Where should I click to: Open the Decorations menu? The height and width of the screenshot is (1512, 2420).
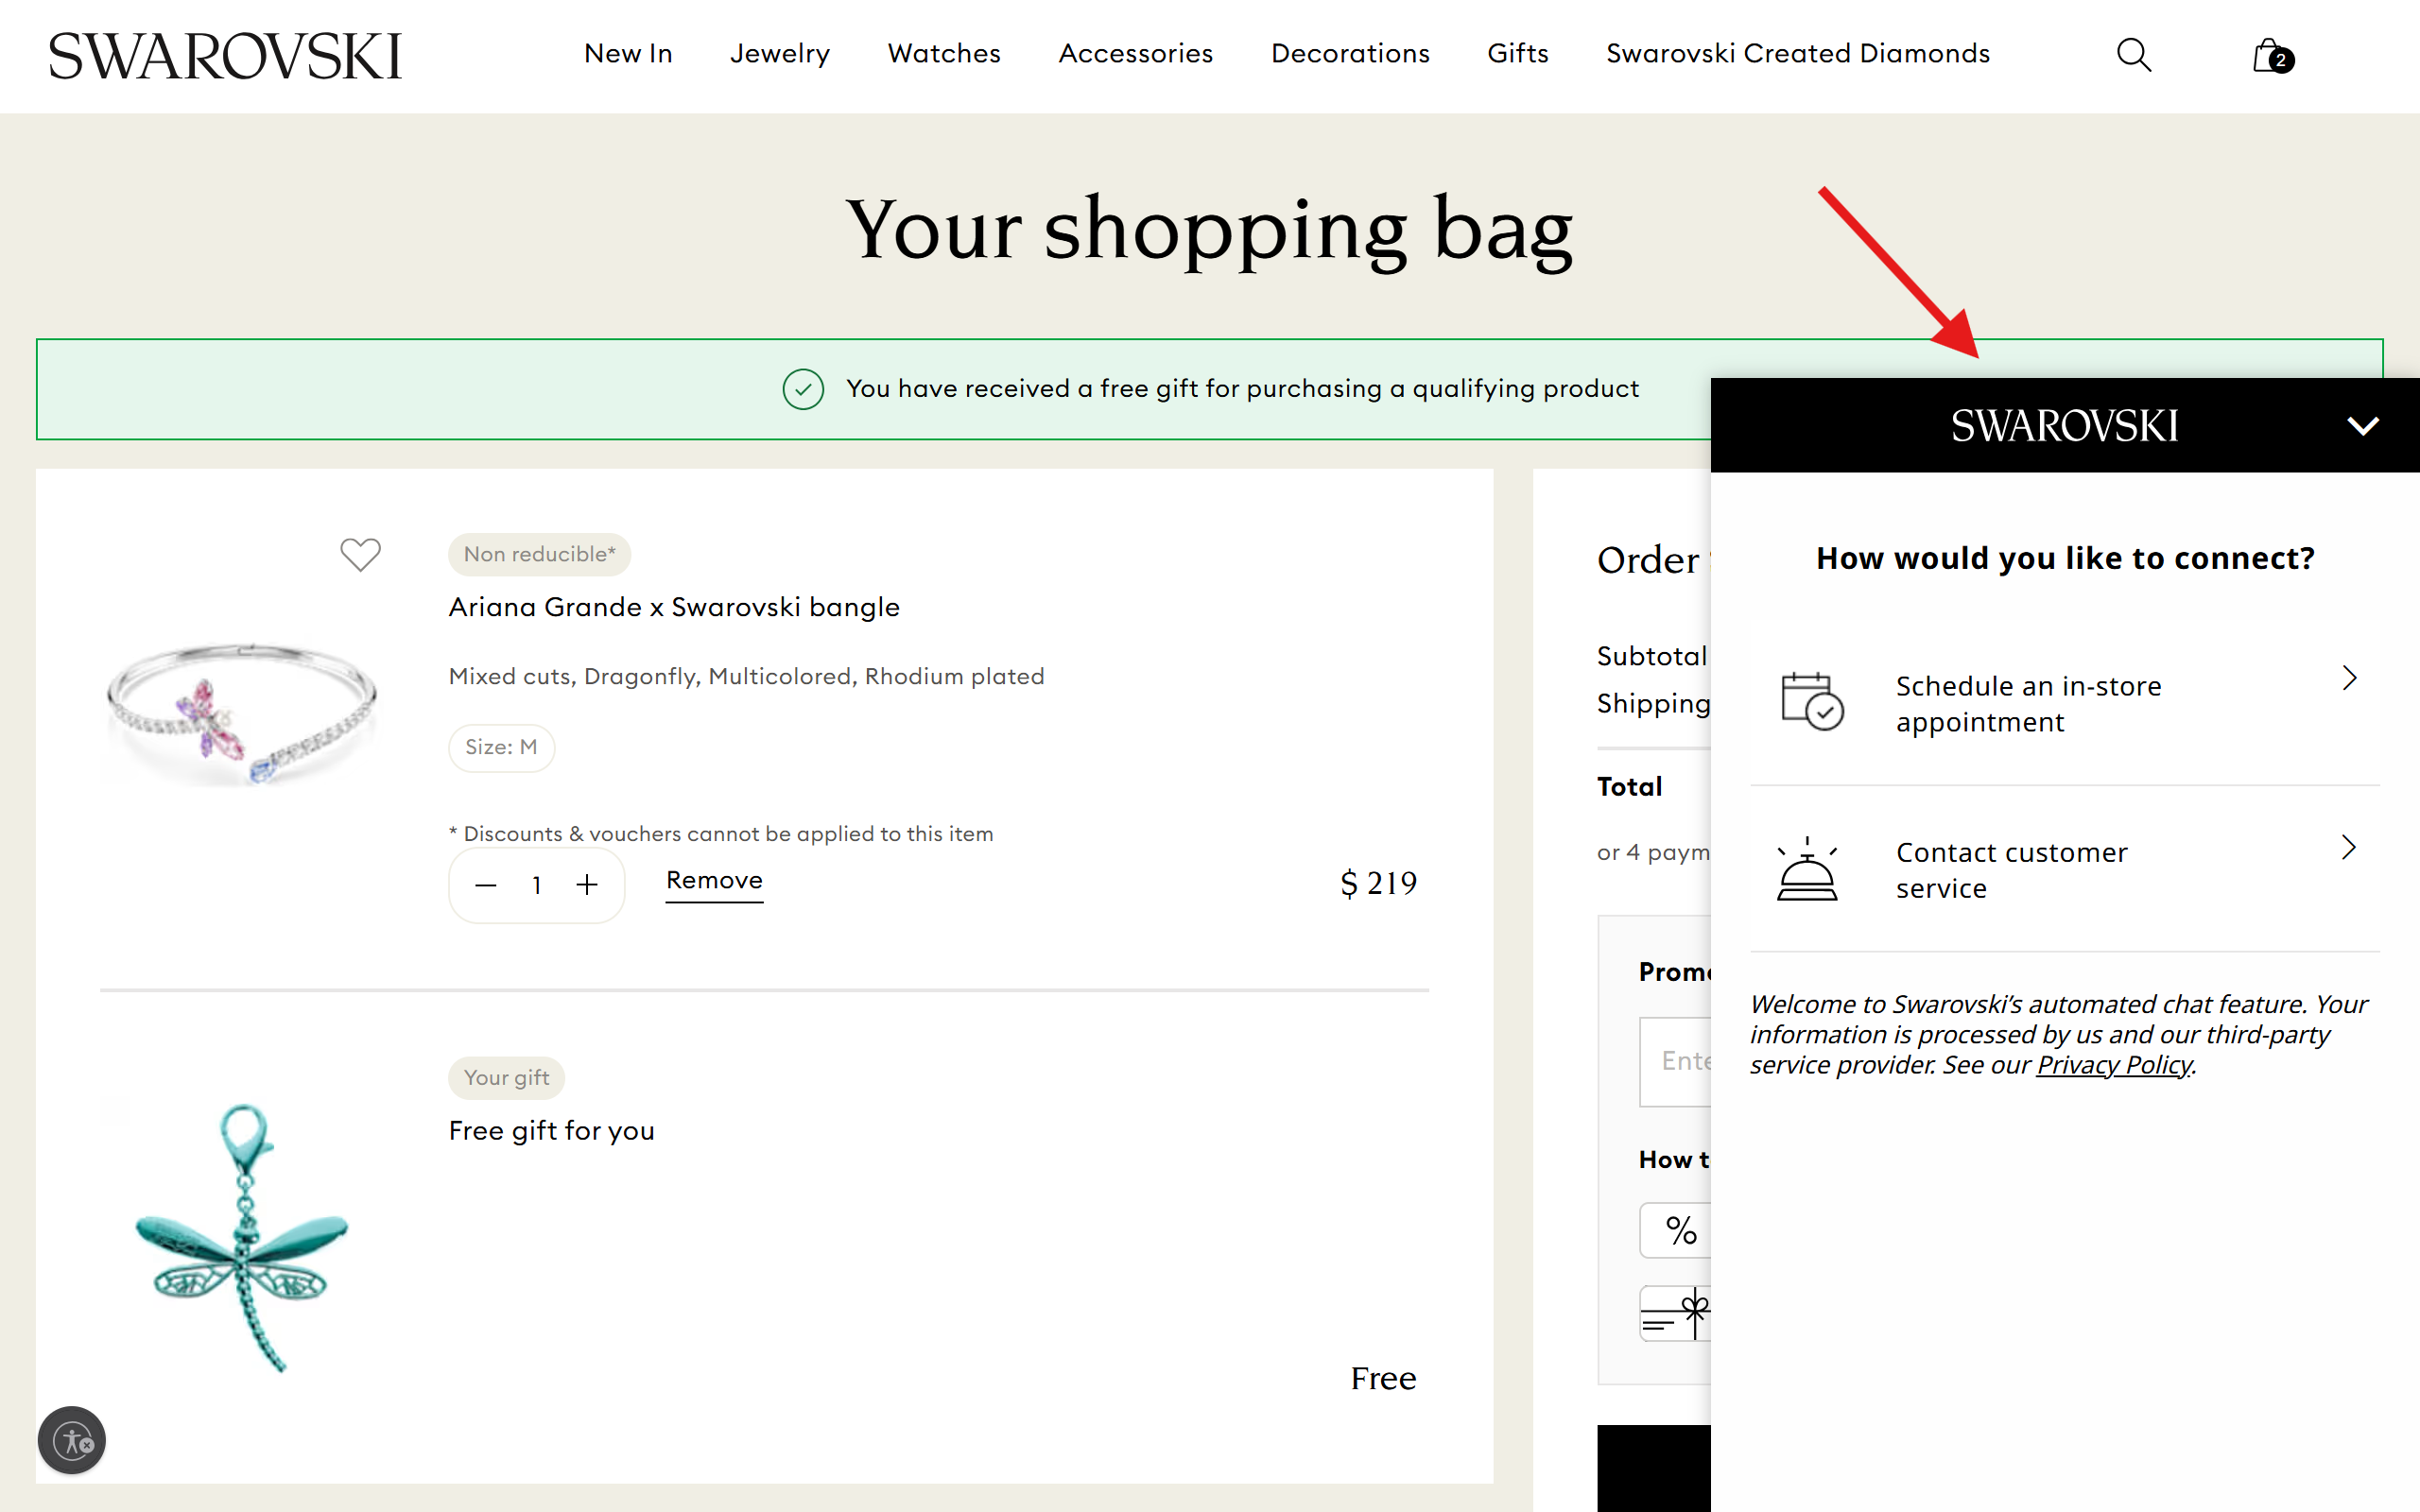click(1350, 55)
